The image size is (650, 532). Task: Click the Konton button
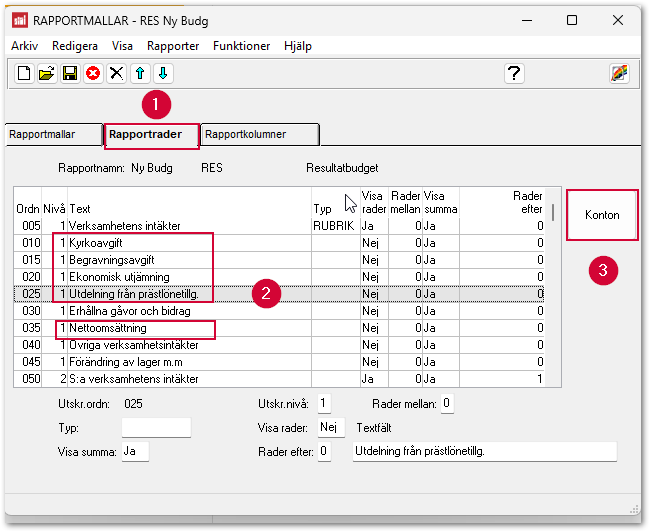pyautogui.click(x=602, y=215)
